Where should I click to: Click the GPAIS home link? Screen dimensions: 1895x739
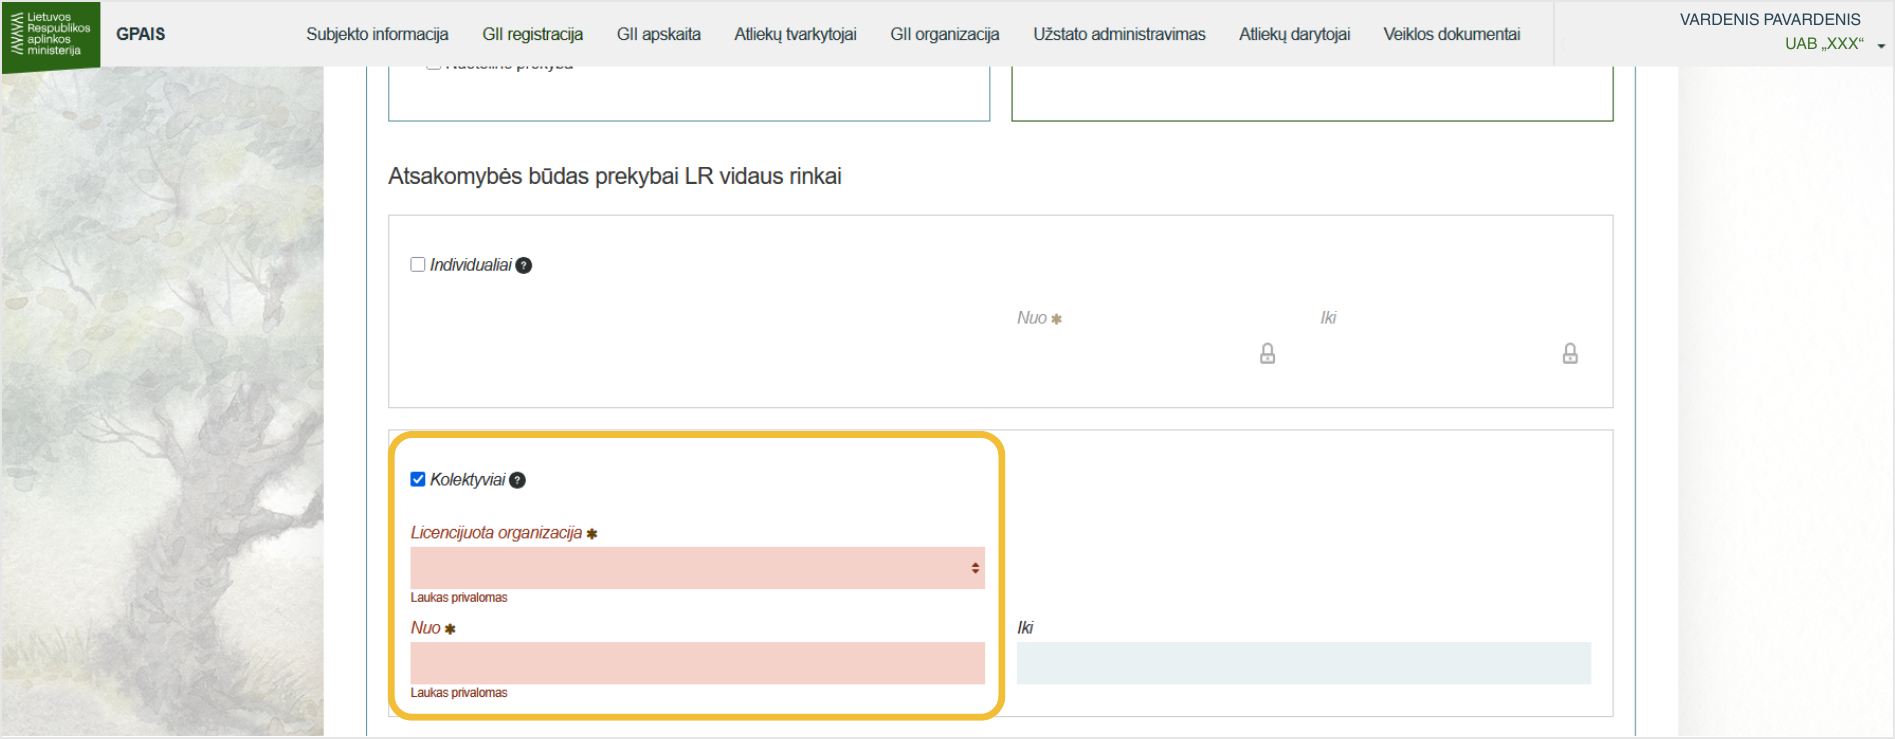coord(141,34)
